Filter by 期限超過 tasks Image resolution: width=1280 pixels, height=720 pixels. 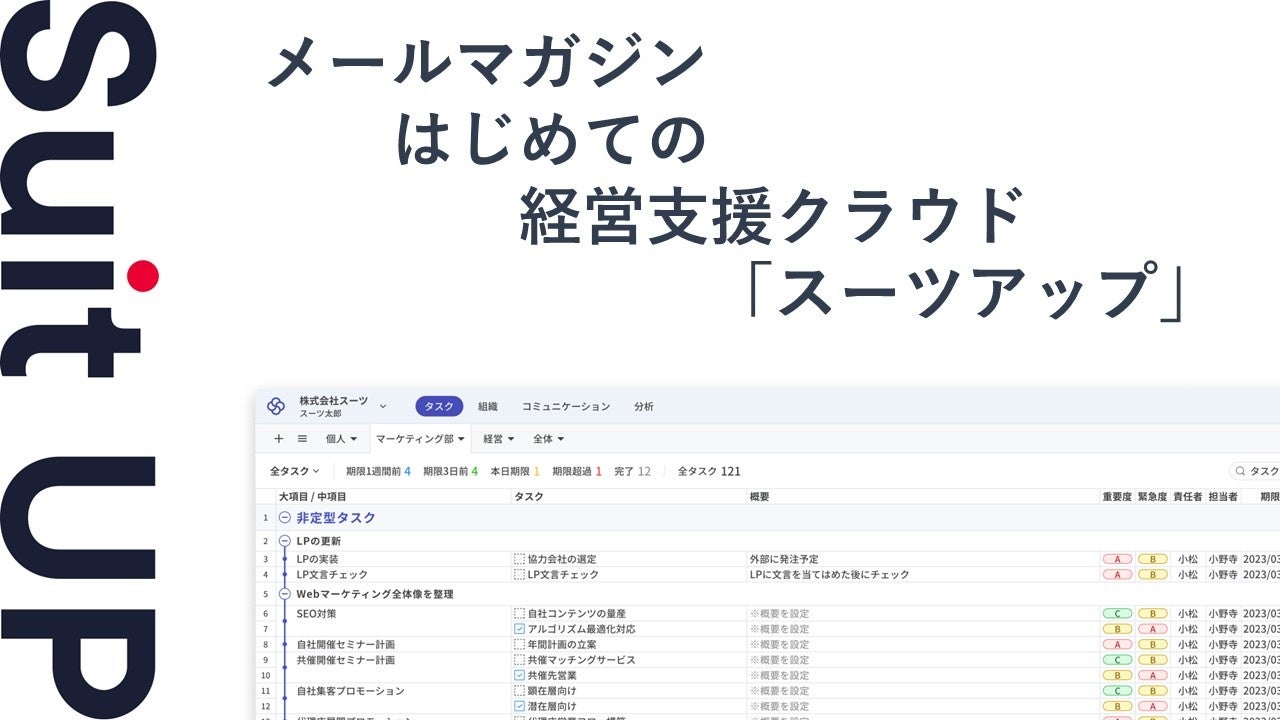click(x=577, y=471)
